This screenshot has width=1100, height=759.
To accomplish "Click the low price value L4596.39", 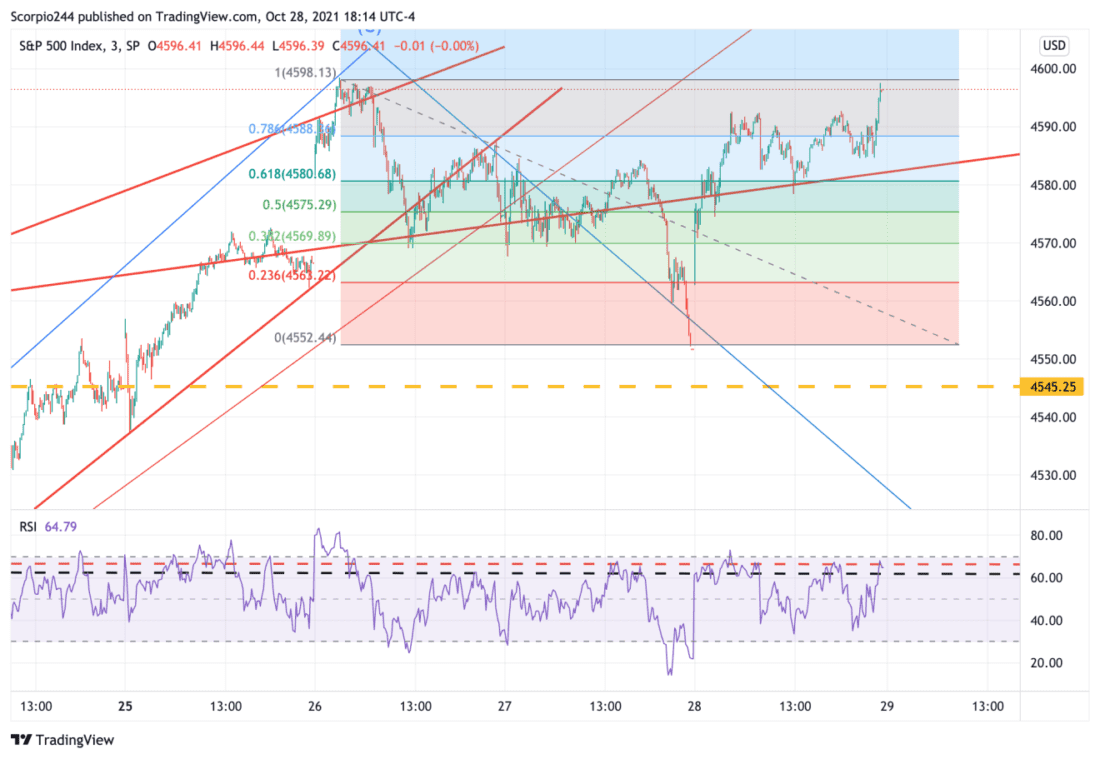I will click(297, 46).
